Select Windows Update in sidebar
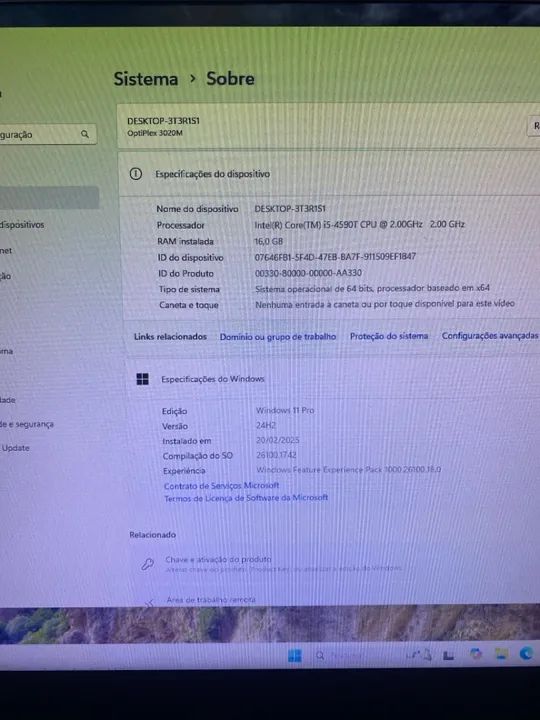 15,448
